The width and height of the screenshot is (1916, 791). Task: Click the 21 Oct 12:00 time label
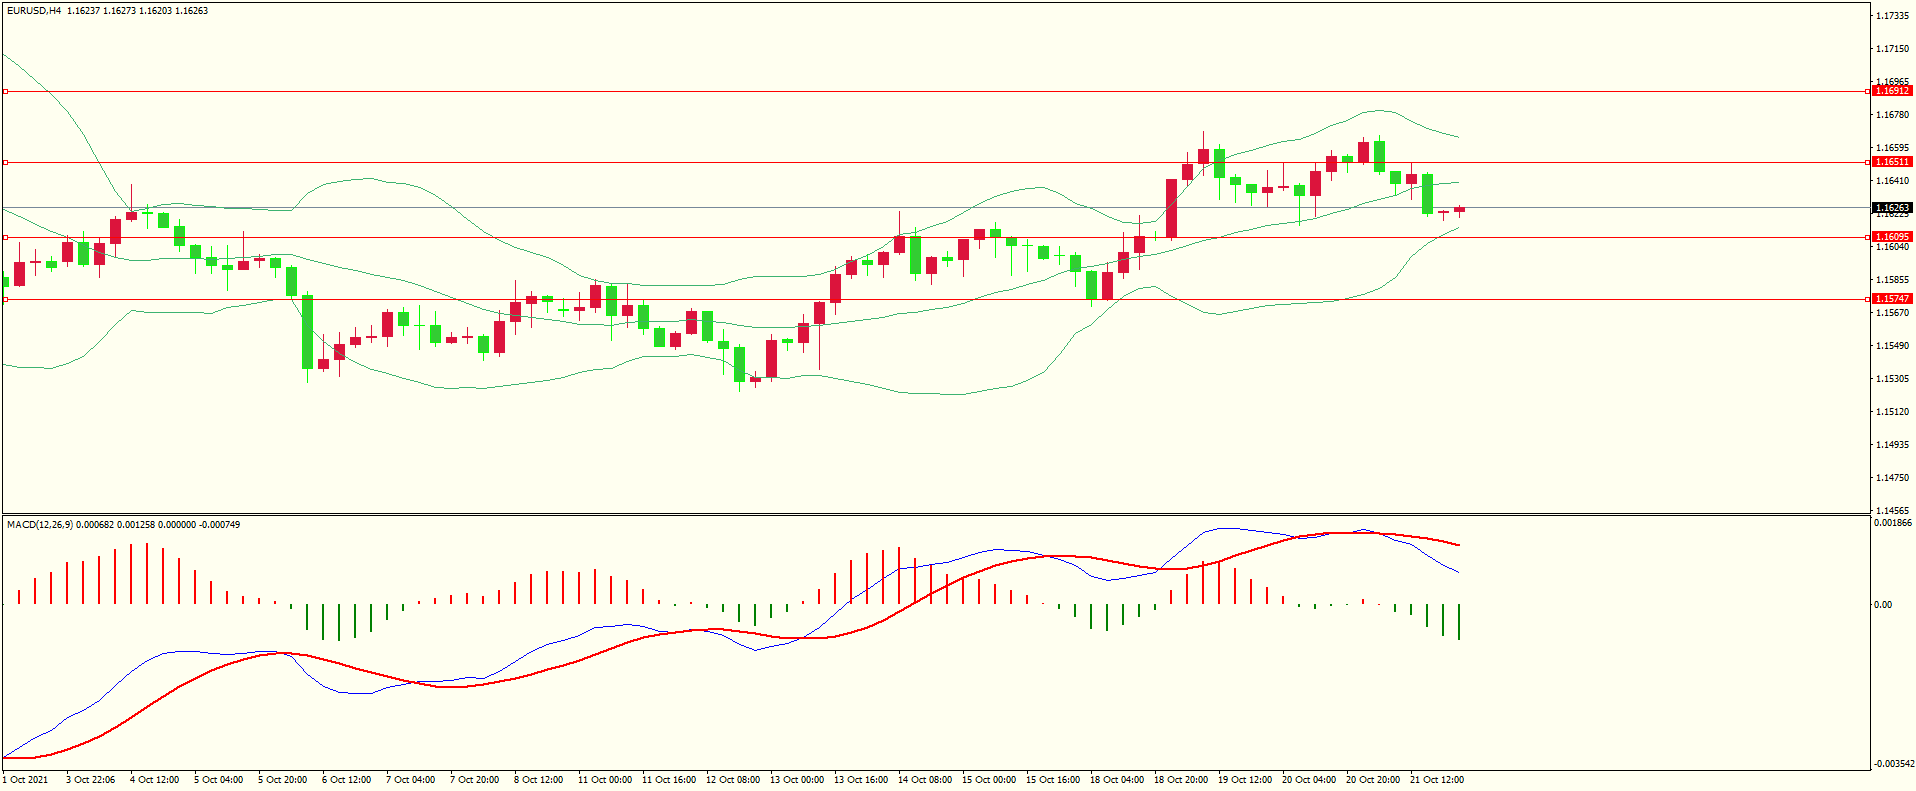coord(1437,780)
